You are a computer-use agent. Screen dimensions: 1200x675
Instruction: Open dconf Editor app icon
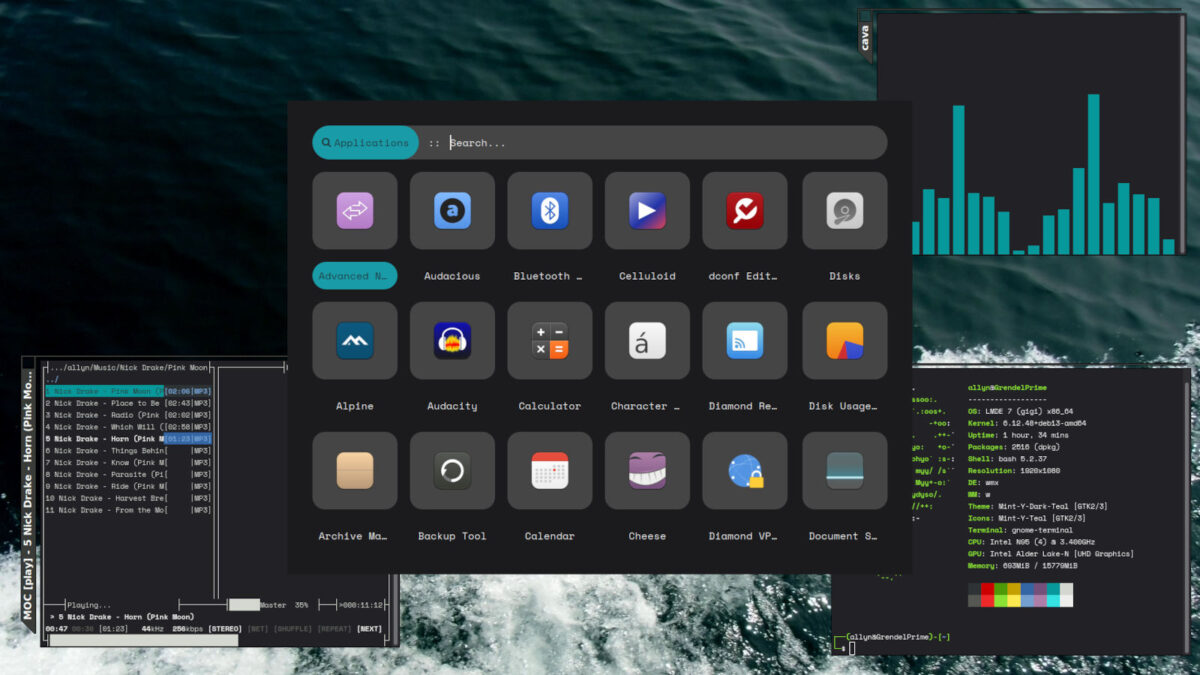[744, 211]
